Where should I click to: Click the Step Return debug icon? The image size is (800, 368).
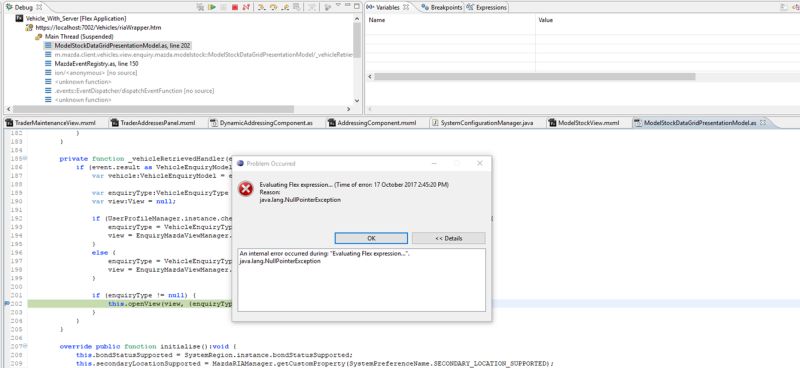pos(285,7)
